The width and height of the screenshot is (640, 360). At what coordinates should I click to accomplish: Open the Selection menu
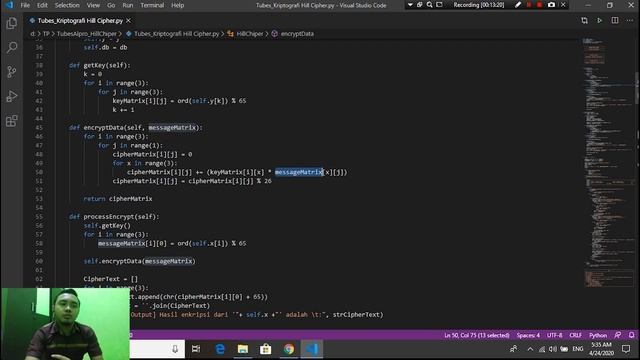[x=67, y=5]
